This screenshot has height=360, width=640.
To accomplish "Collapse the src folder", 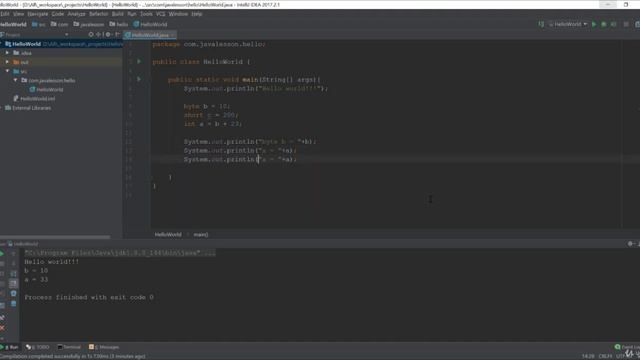I will tap(7, 71).
